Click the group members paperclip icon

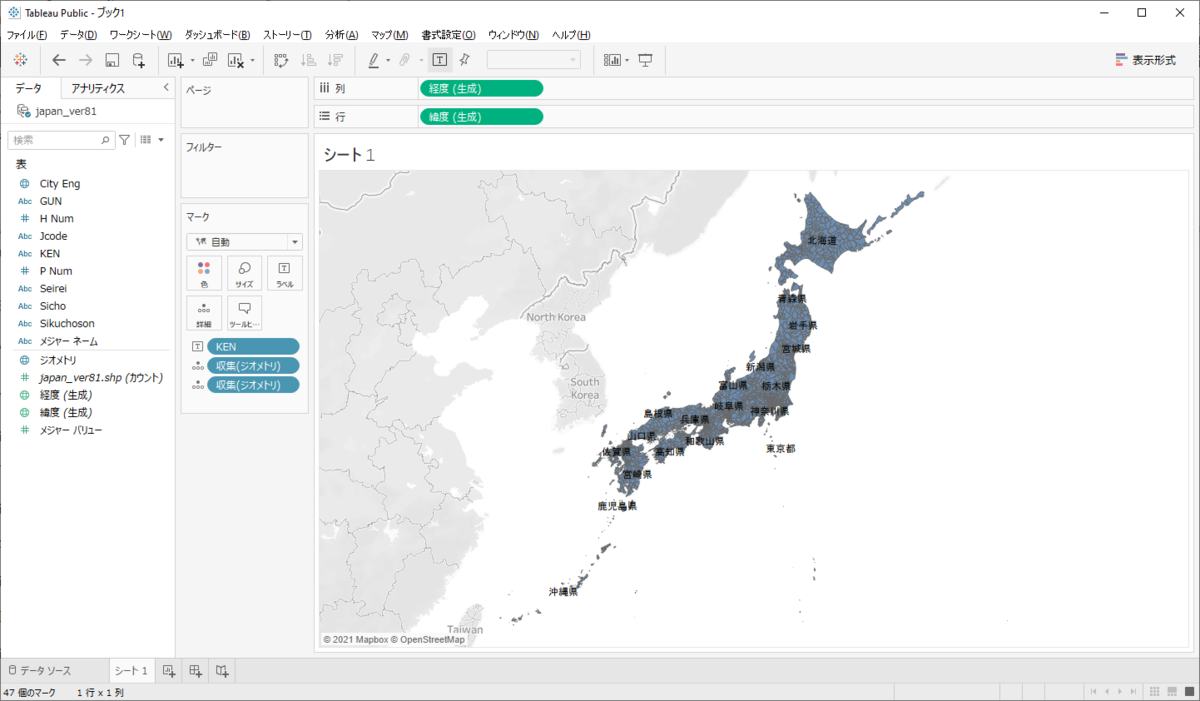click(x=404, y=60)
